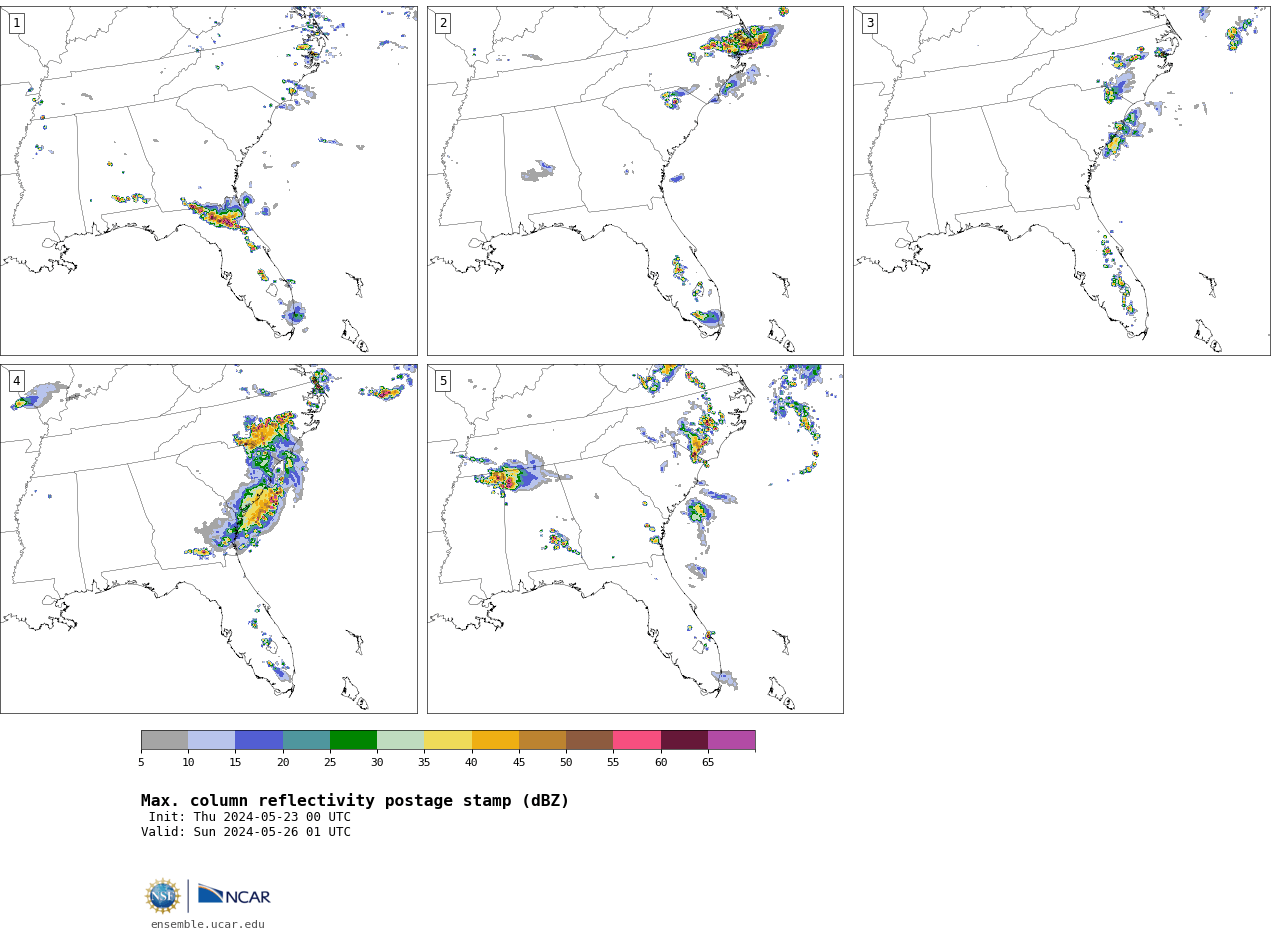Viewport: 1280px width, 936px height.
Task: Click the panel number 1 label
Action: pyautogui.click(x=16, y=23)
